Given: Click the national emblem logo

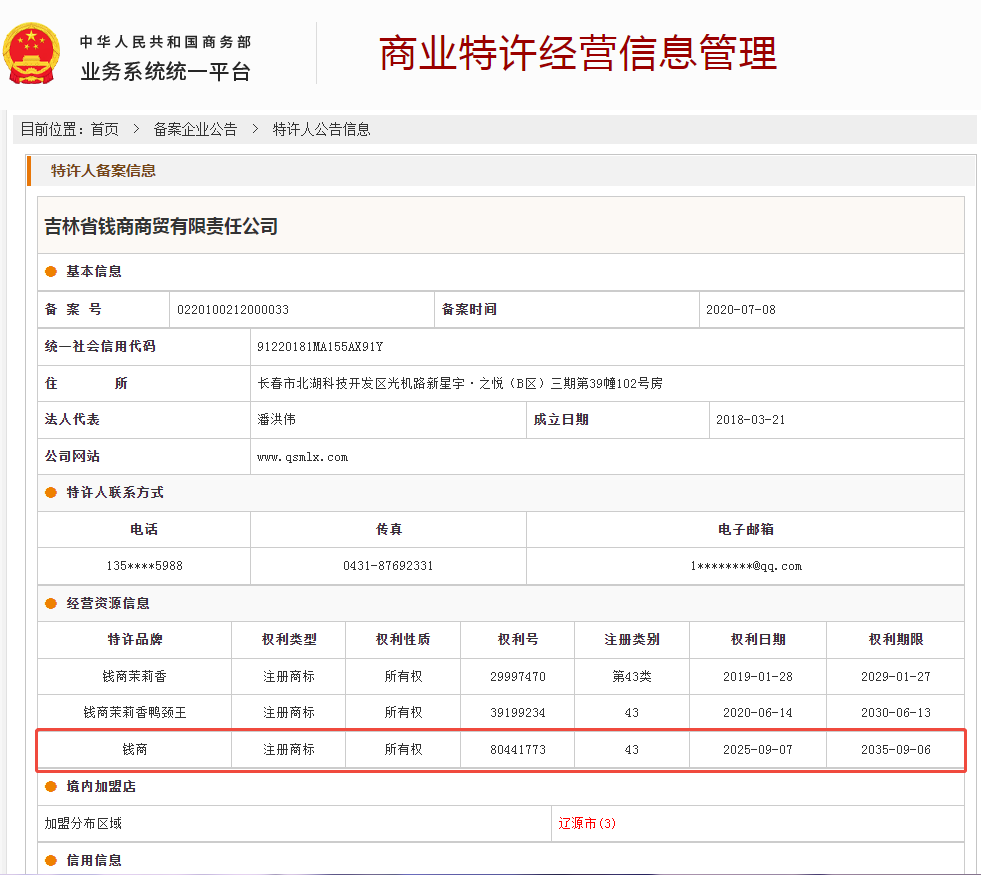Looking at the screenshot, I should (x=31, y=54).
